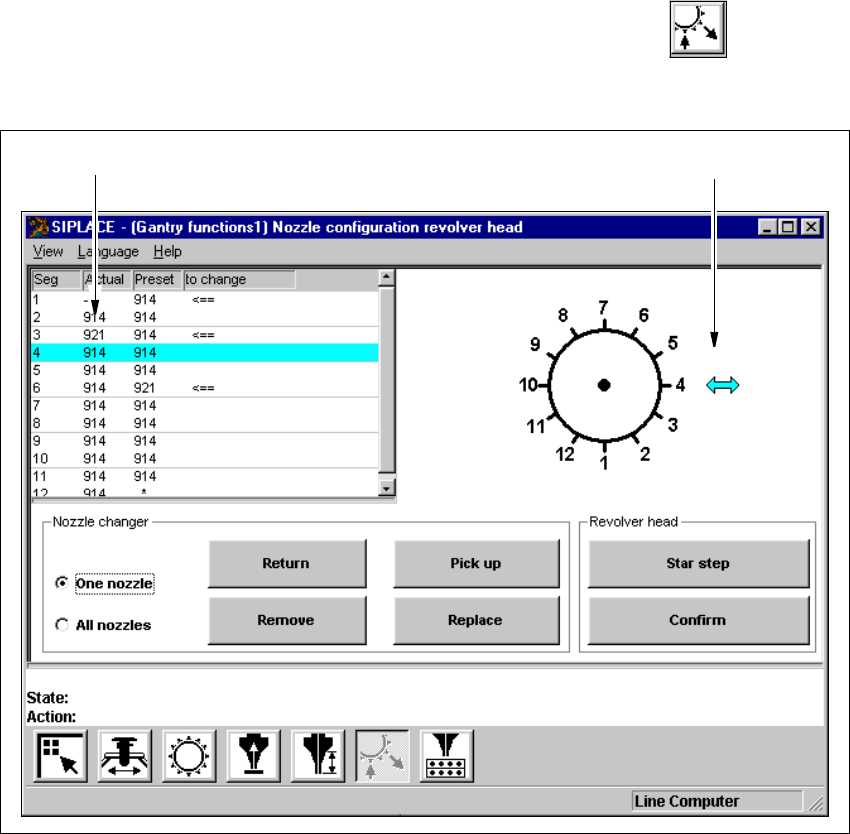
Task: Click the Preset column header
Action: tap(157, 279)
